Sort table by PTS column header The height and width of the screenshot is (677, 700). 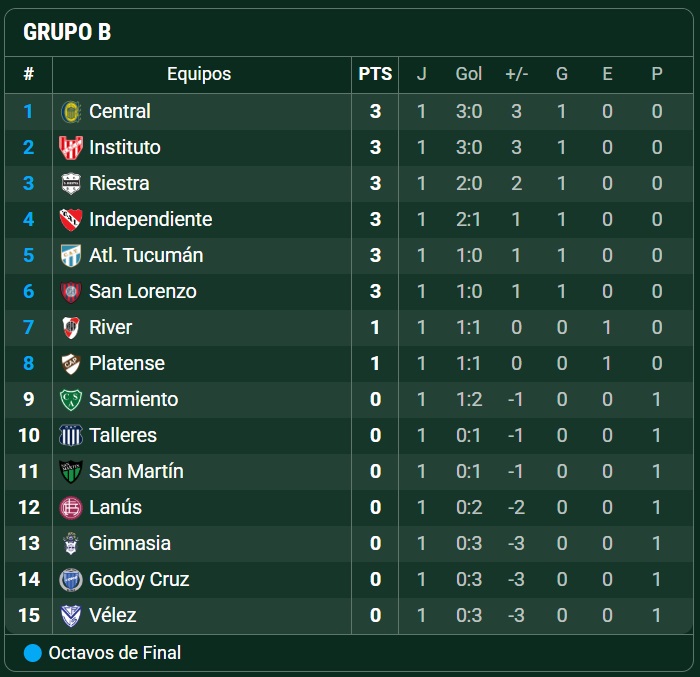375,74
